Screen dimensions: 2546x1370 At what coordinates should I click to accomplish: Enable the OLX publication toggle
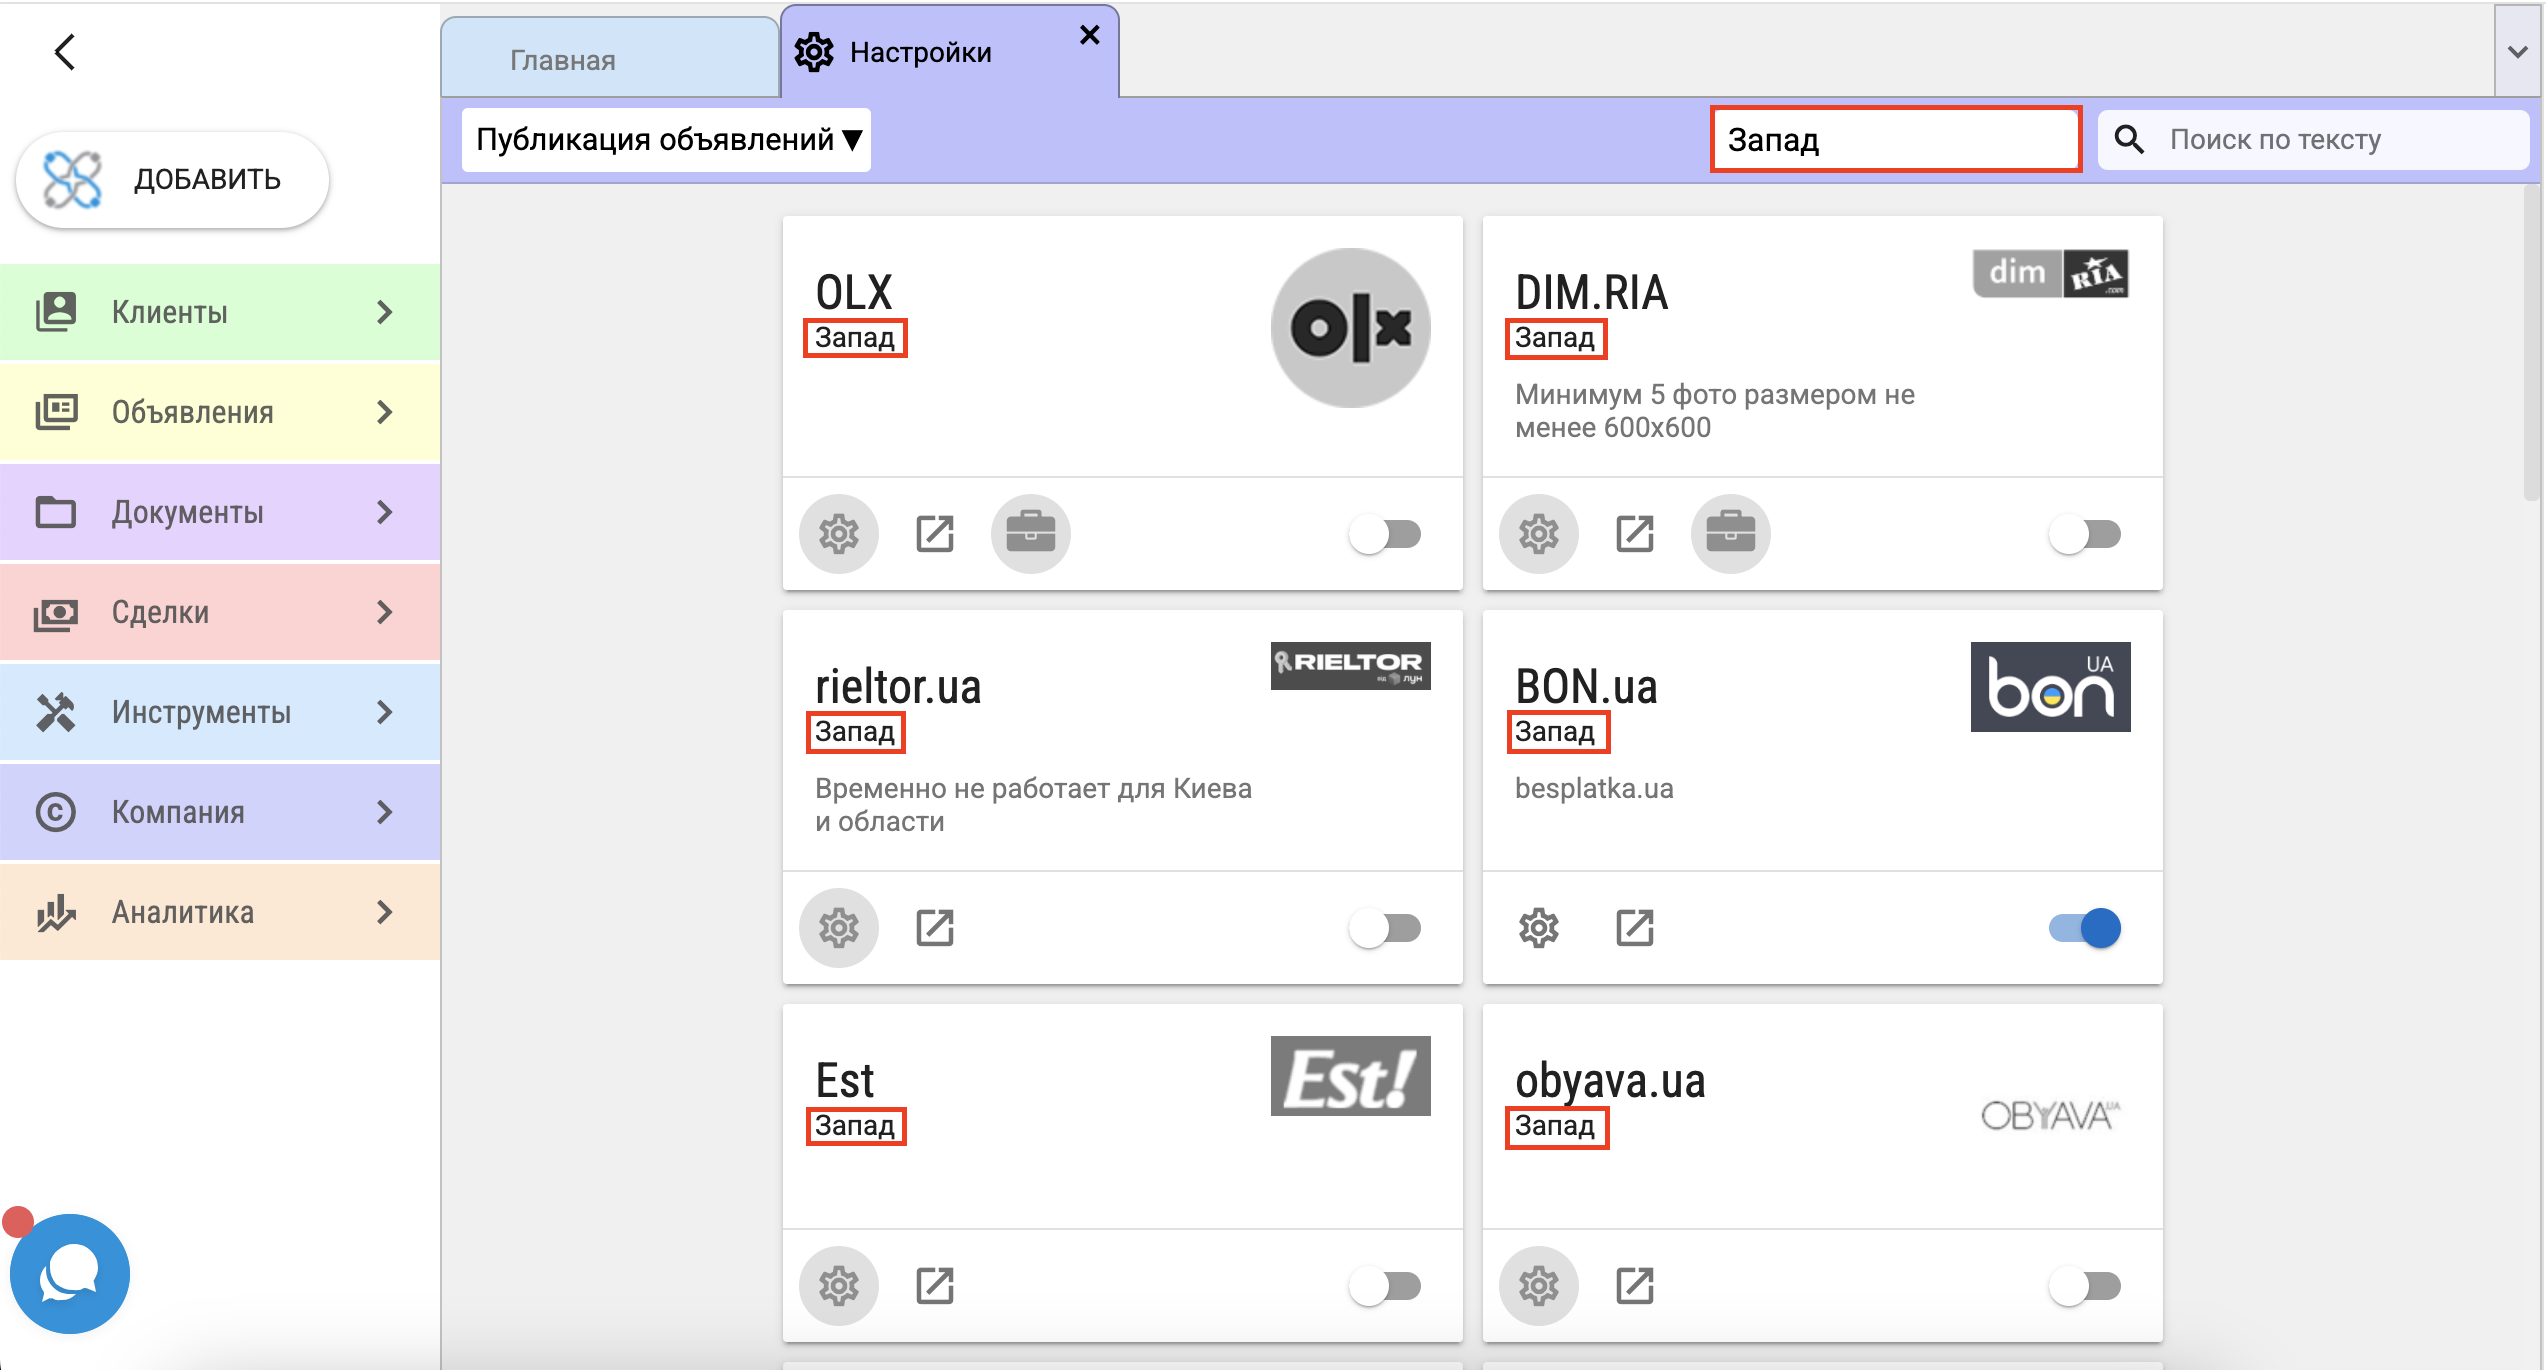pyautogui.click(x=1385, y=534)
